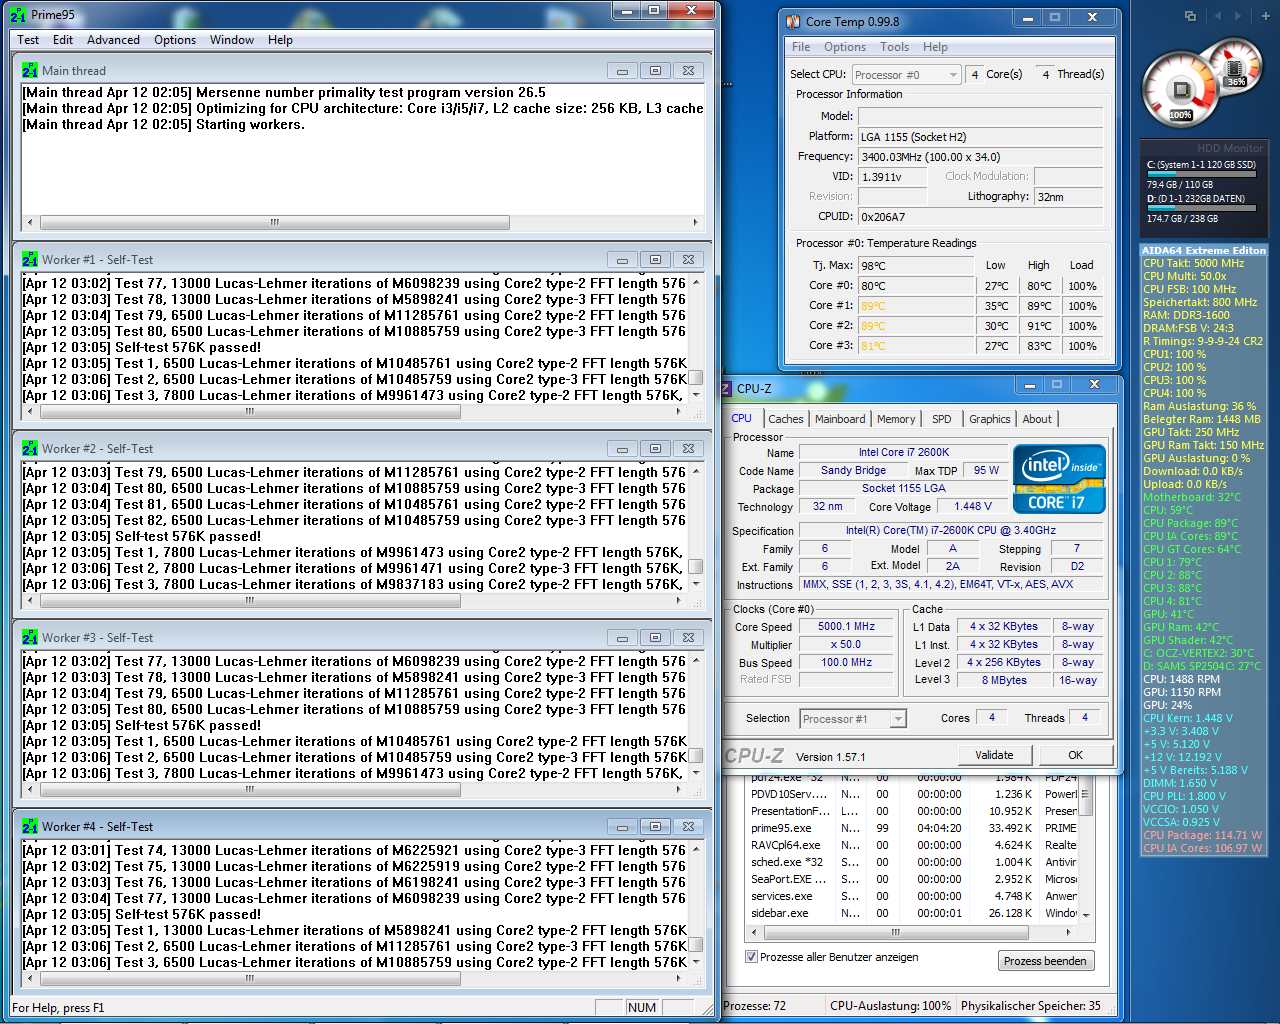The height and width of the screenshot is (1024, 1280).
Task: Click the sidebar next gadgets arrow
Action: coord(1238,16)
